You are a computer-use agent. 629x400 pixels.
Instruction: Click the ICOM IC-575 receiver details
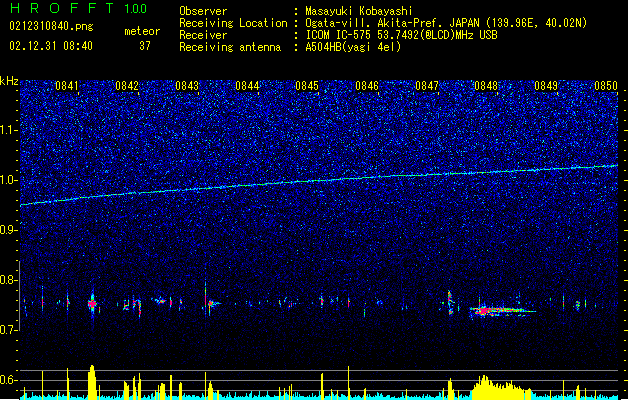(402, 35)
